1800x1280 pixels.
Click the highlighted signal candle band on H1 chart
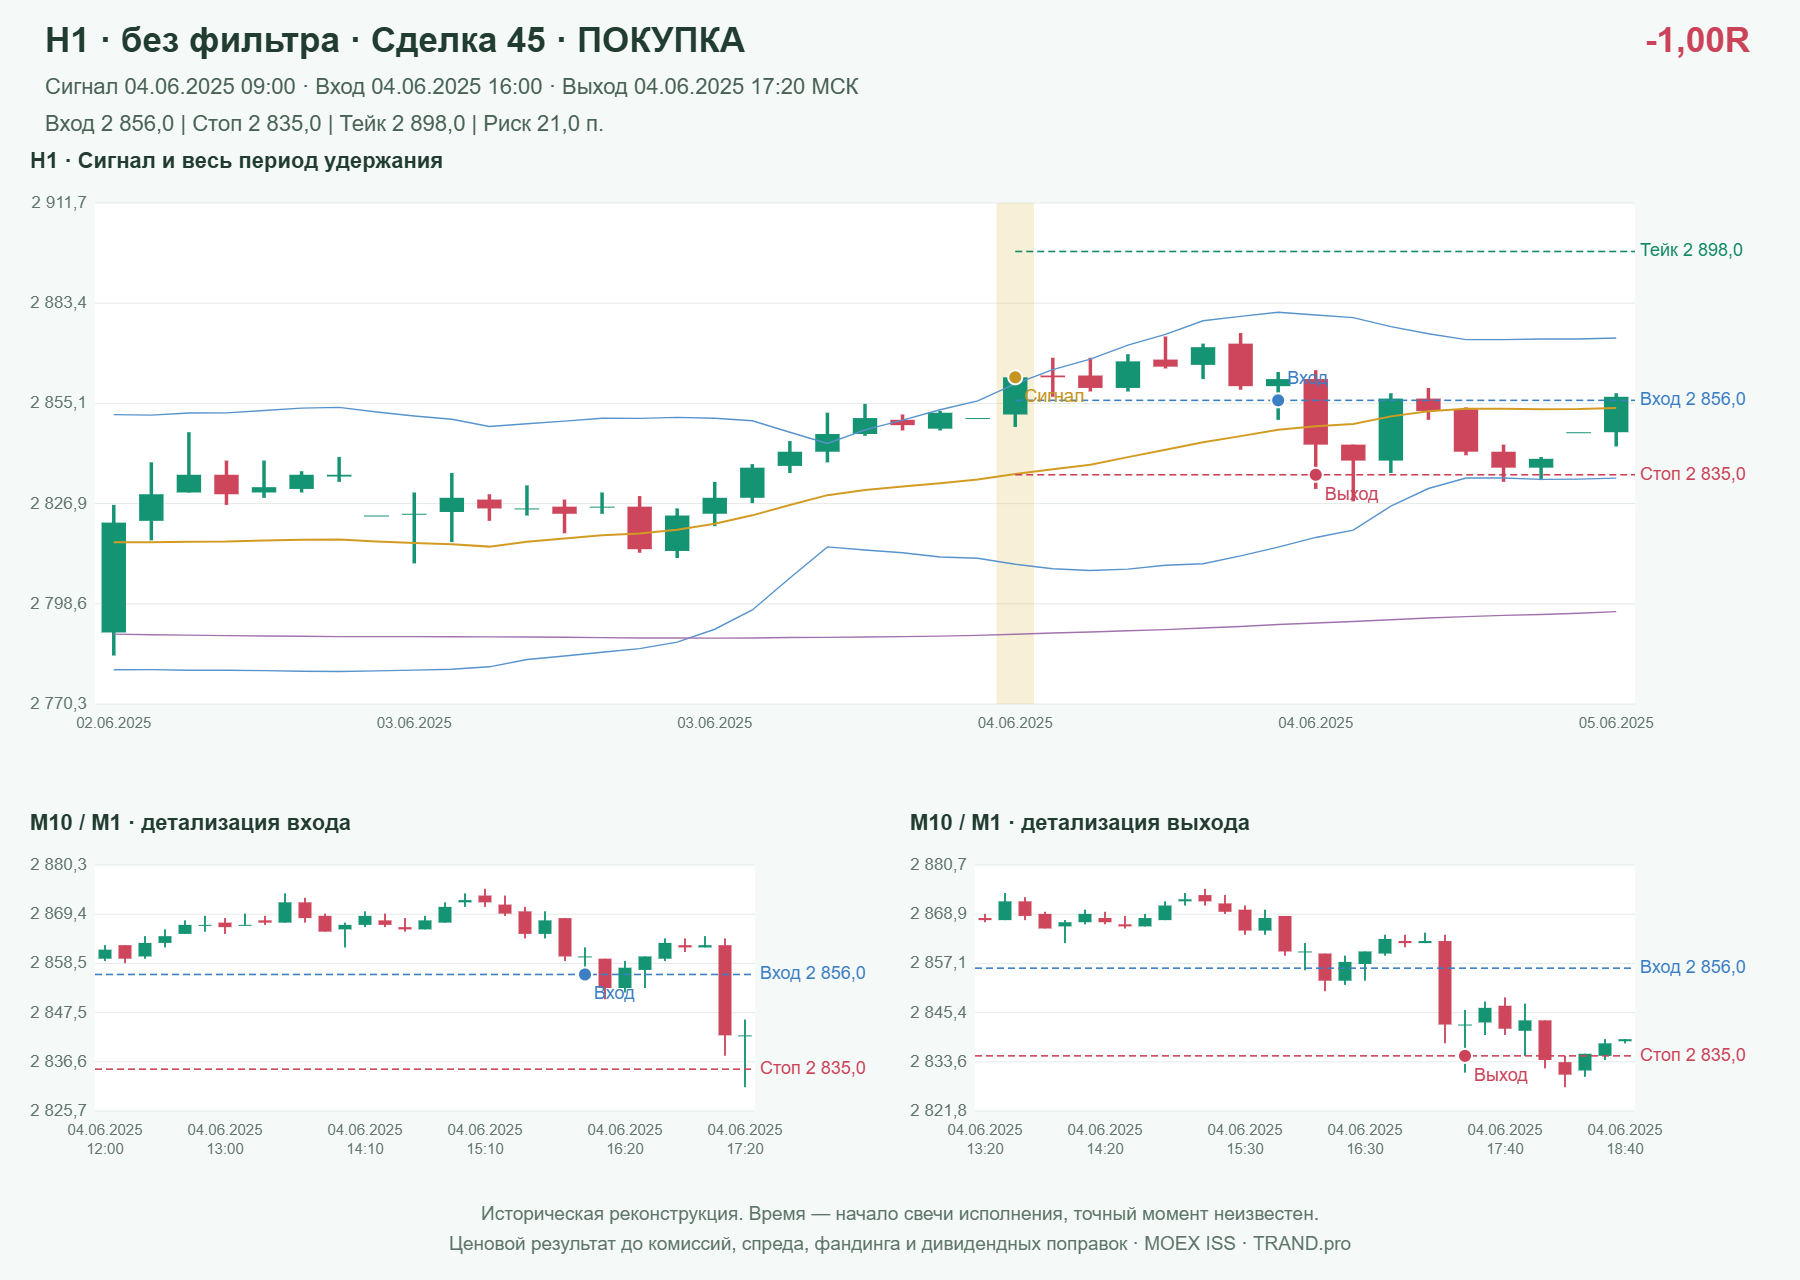click(1015, 453)
